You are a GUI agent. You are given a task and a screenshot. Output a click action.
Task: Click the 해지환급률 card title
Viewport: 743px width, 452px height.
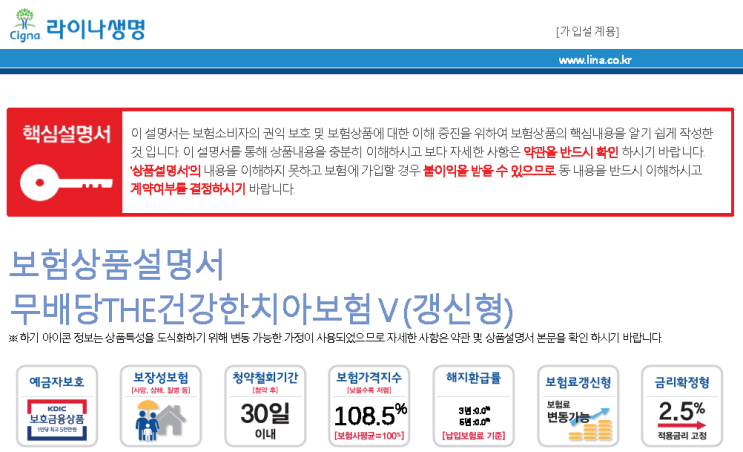tap(473, 378)
